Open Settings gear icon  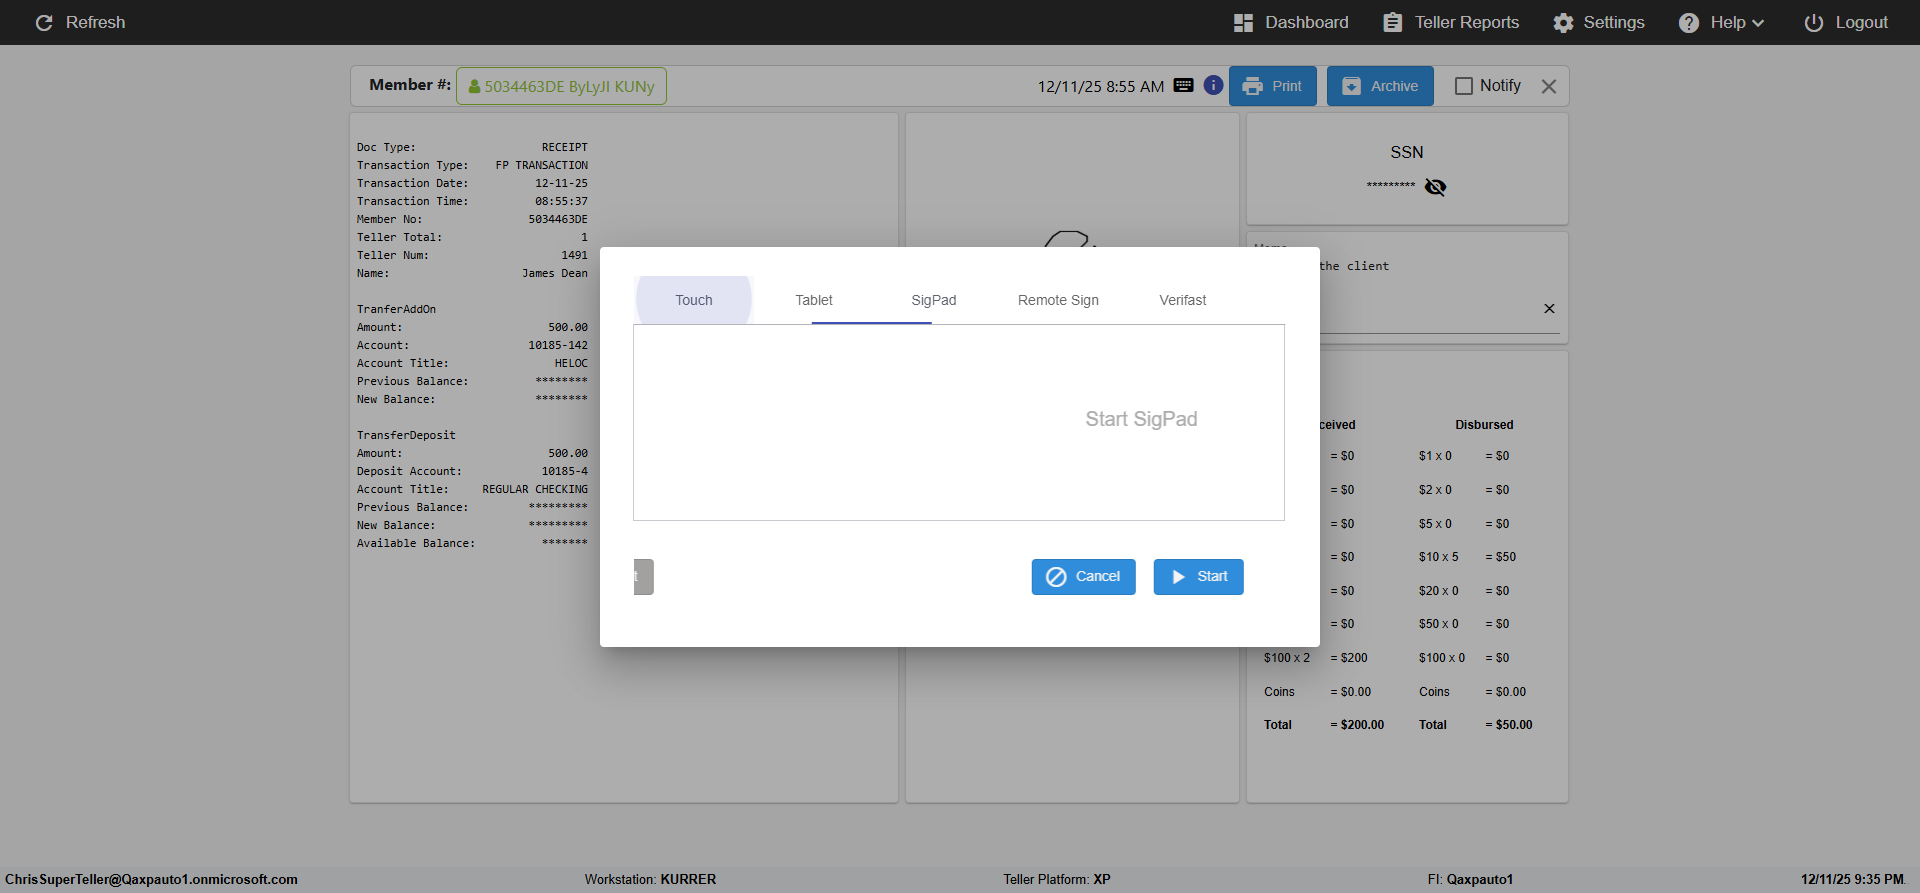(x=1563, y=23)
